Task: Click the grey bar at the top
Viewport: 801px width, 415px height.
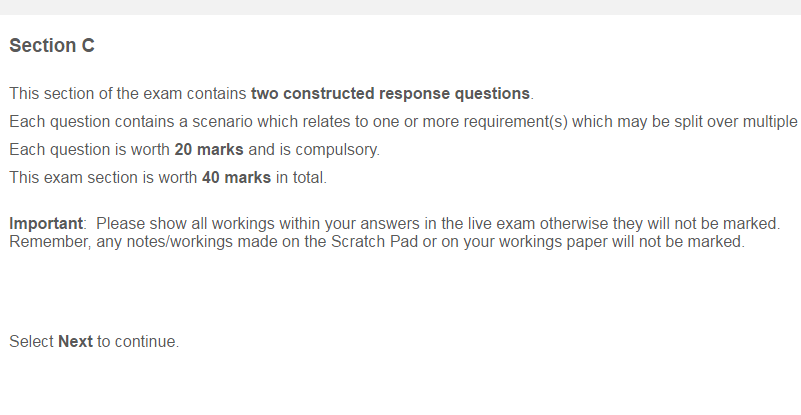Action: point(400,7)
